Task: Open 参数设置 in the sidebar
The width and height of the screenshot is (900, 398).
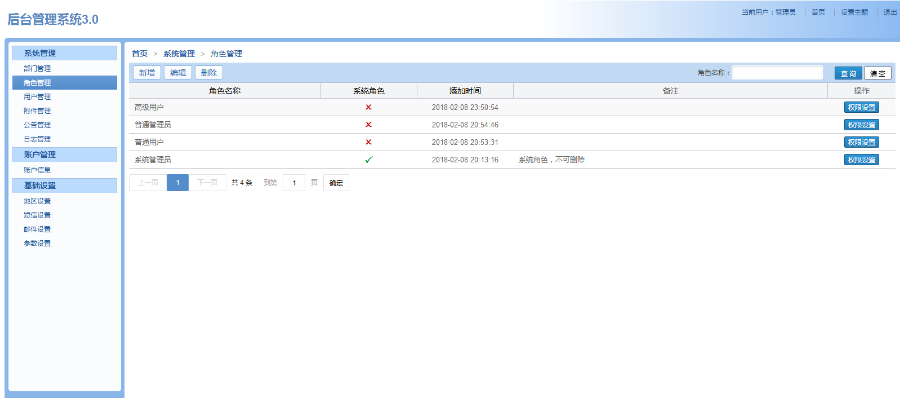Action: (x=37, y=244)
